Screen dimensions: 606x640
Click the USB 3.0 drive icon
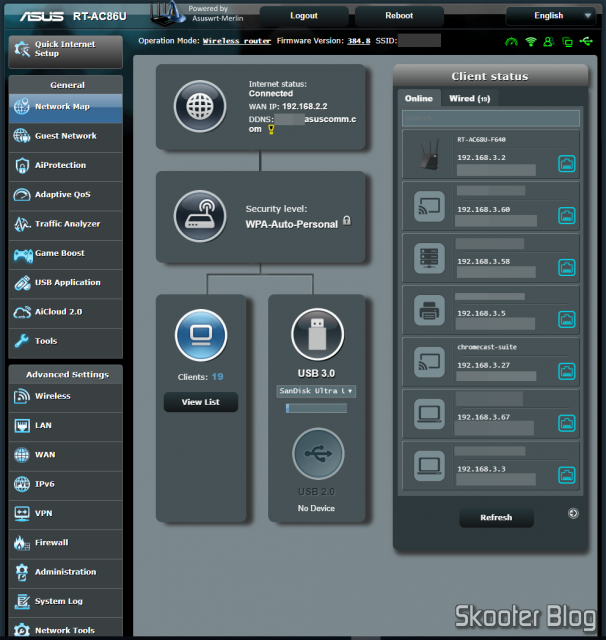(317, 334)
